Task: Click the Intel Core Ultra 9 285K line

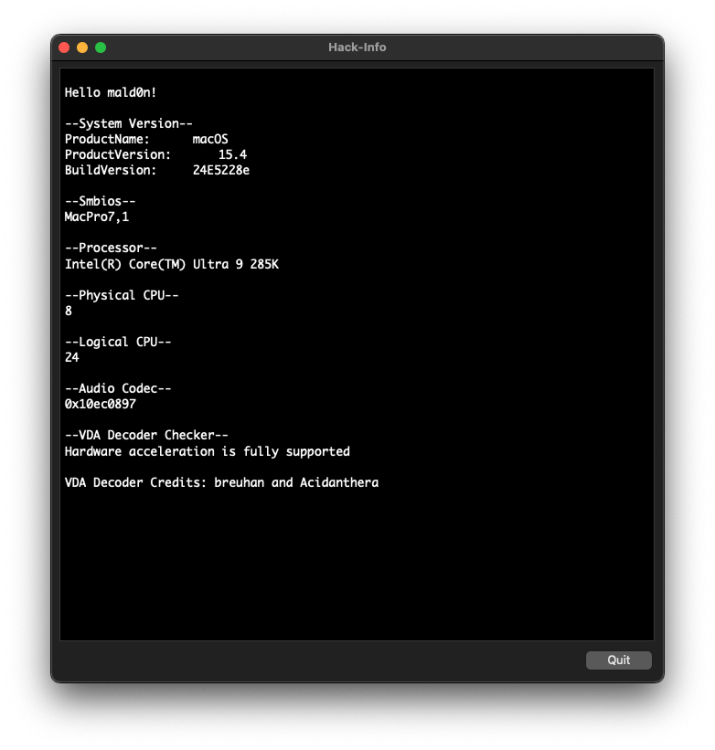Action: coord(172,264)
